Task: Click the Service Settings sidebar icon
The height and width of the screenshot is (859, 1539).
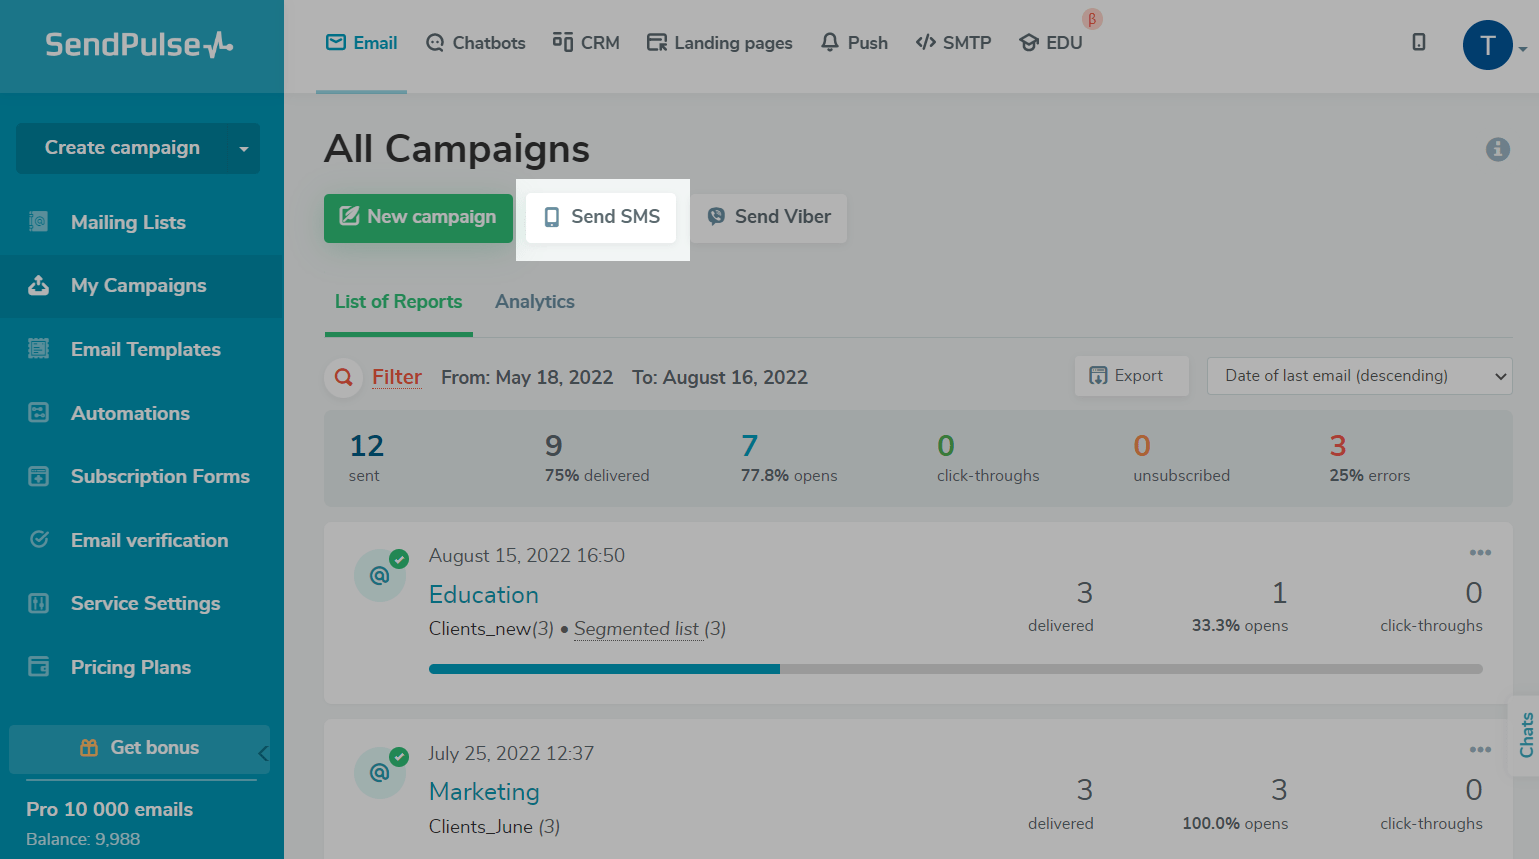Action: click(x=39, y=603)
